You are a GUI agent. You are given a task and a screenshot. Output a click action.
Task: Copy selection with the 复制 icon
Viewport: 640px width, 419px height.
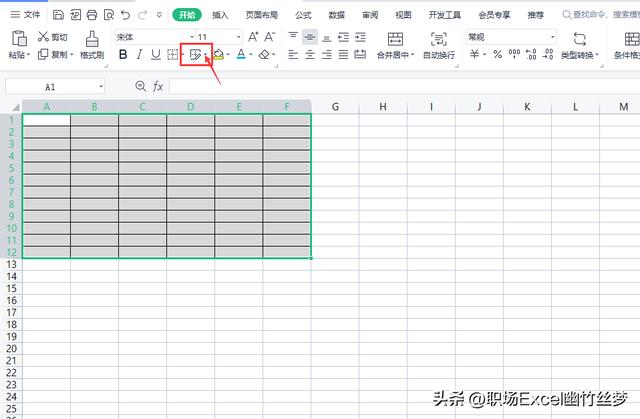click(x=43, y=54)
